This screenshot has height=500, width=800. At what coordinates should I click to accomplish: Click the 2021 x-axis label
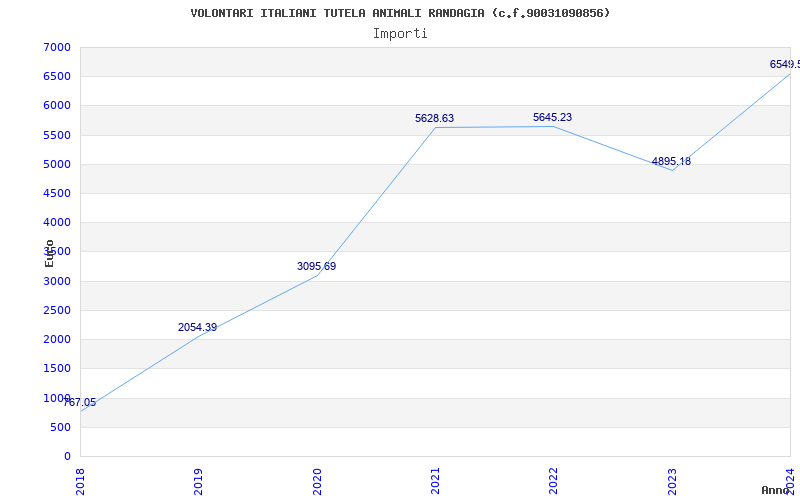435,481
